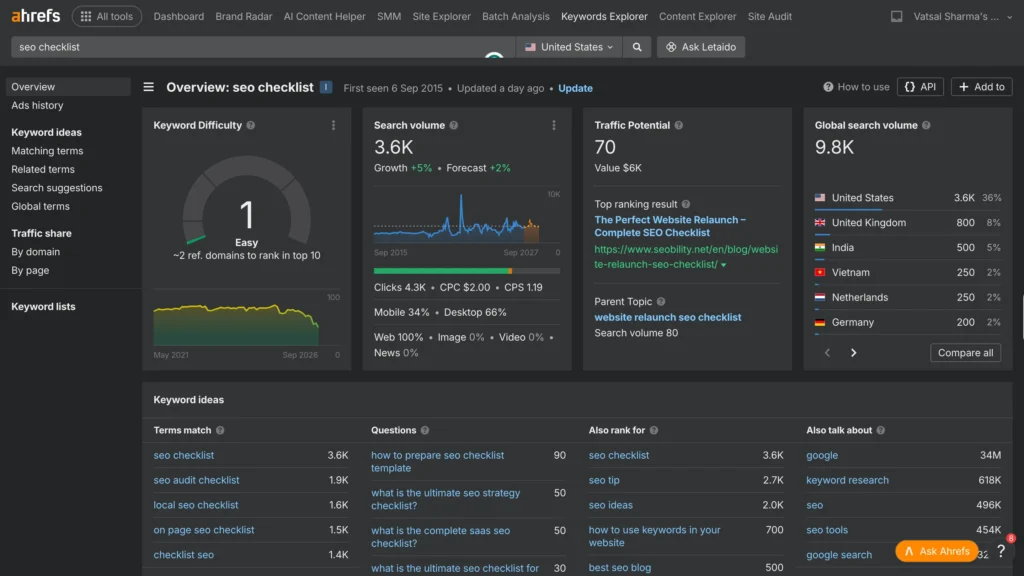This screenshot has width=1024, height=576.
Task: Open Site Explorer tab
Action: pos(441,16)
